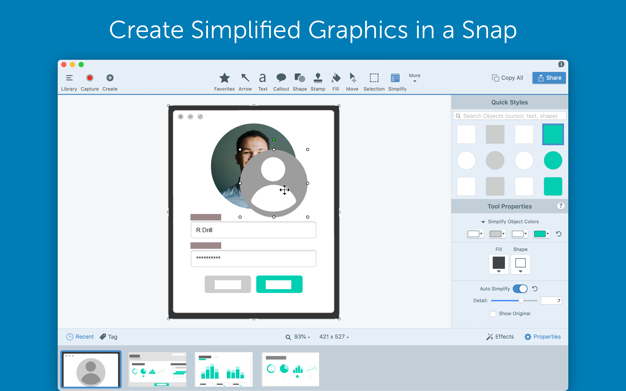Collapse Simplify Object Colors section
Screen dimensions: 626x391
pos(483,222)
